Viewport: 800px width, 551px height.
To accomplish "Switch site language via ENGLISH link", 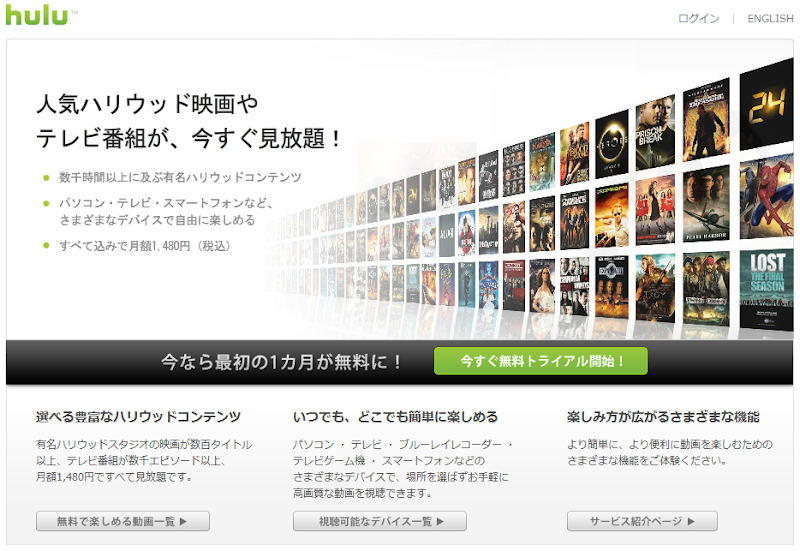I will 770,19.
